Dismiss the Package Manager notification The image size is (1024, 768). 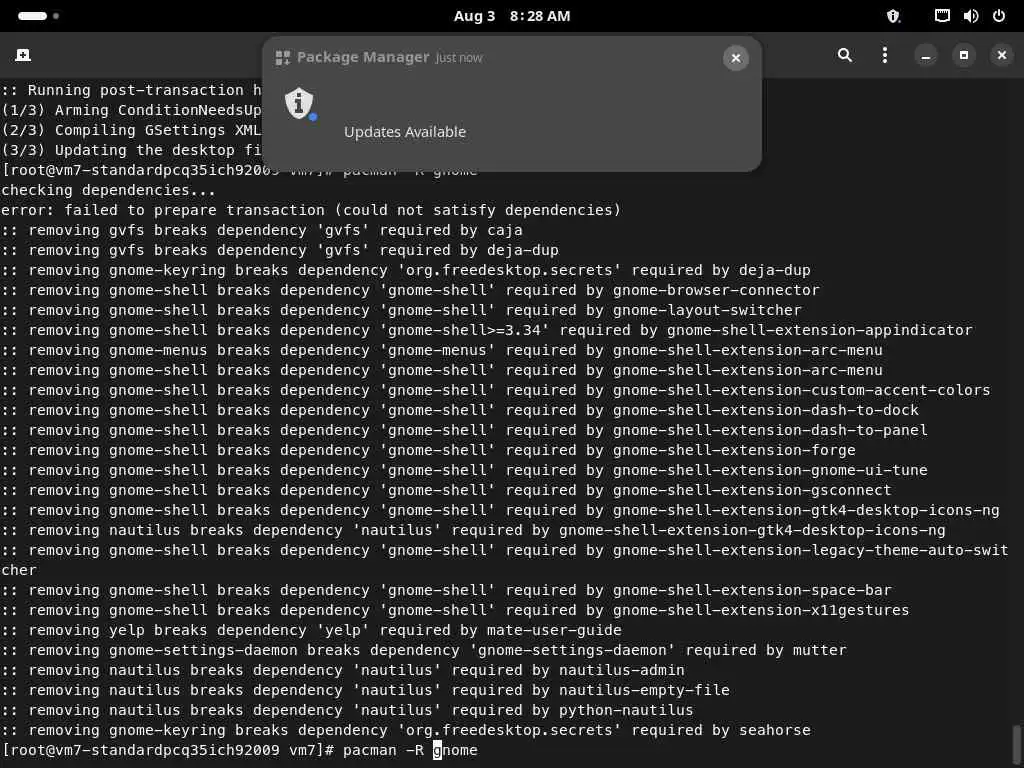pyautogui.click(x=735, y=58)
